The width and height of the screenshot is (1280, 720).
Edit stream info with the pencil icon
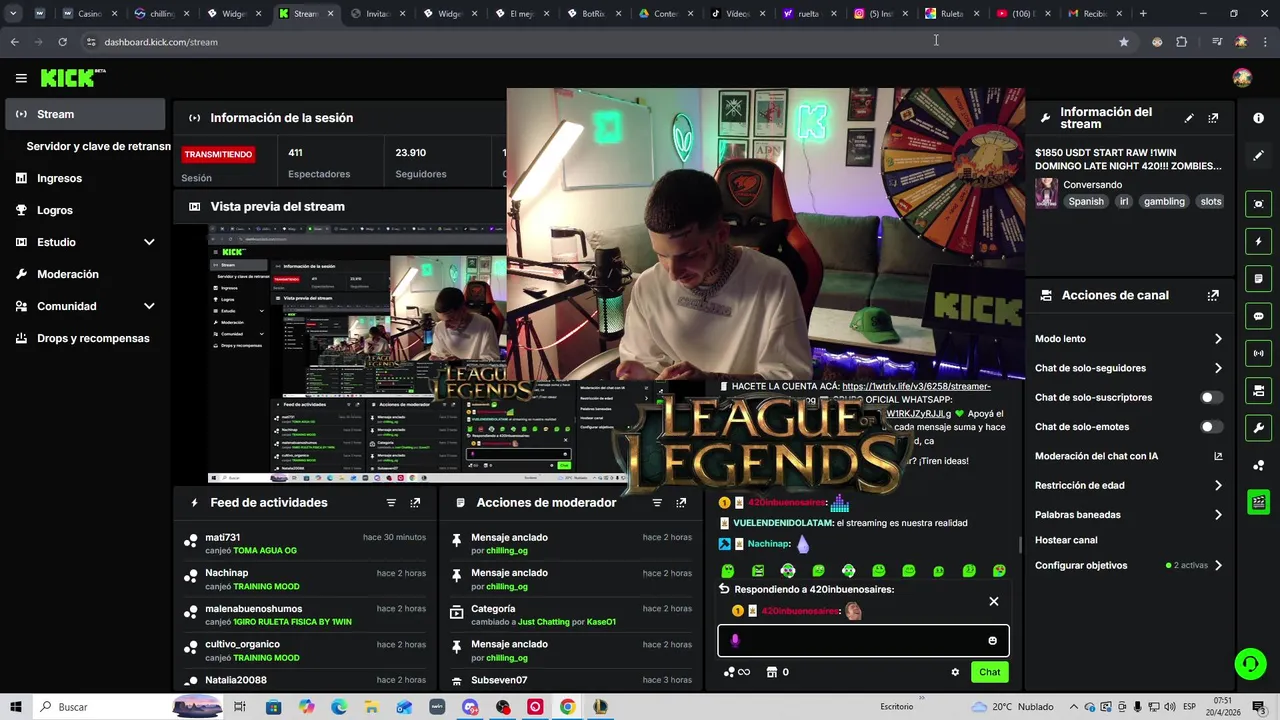pos(1189,118)
